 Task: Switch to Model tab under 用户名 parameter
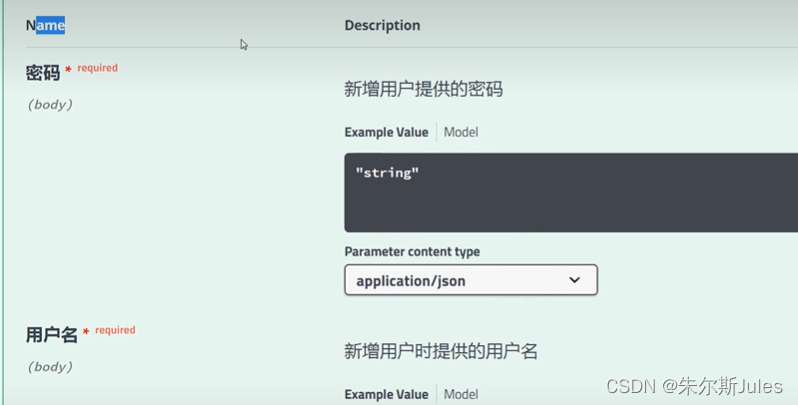[461, 394]
